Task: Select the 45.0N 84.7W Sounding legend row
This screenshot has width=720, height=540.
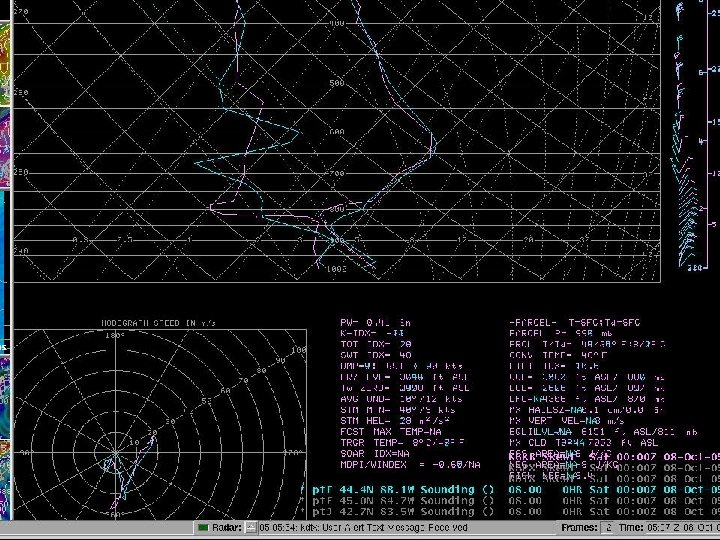Action: [516, 501]
